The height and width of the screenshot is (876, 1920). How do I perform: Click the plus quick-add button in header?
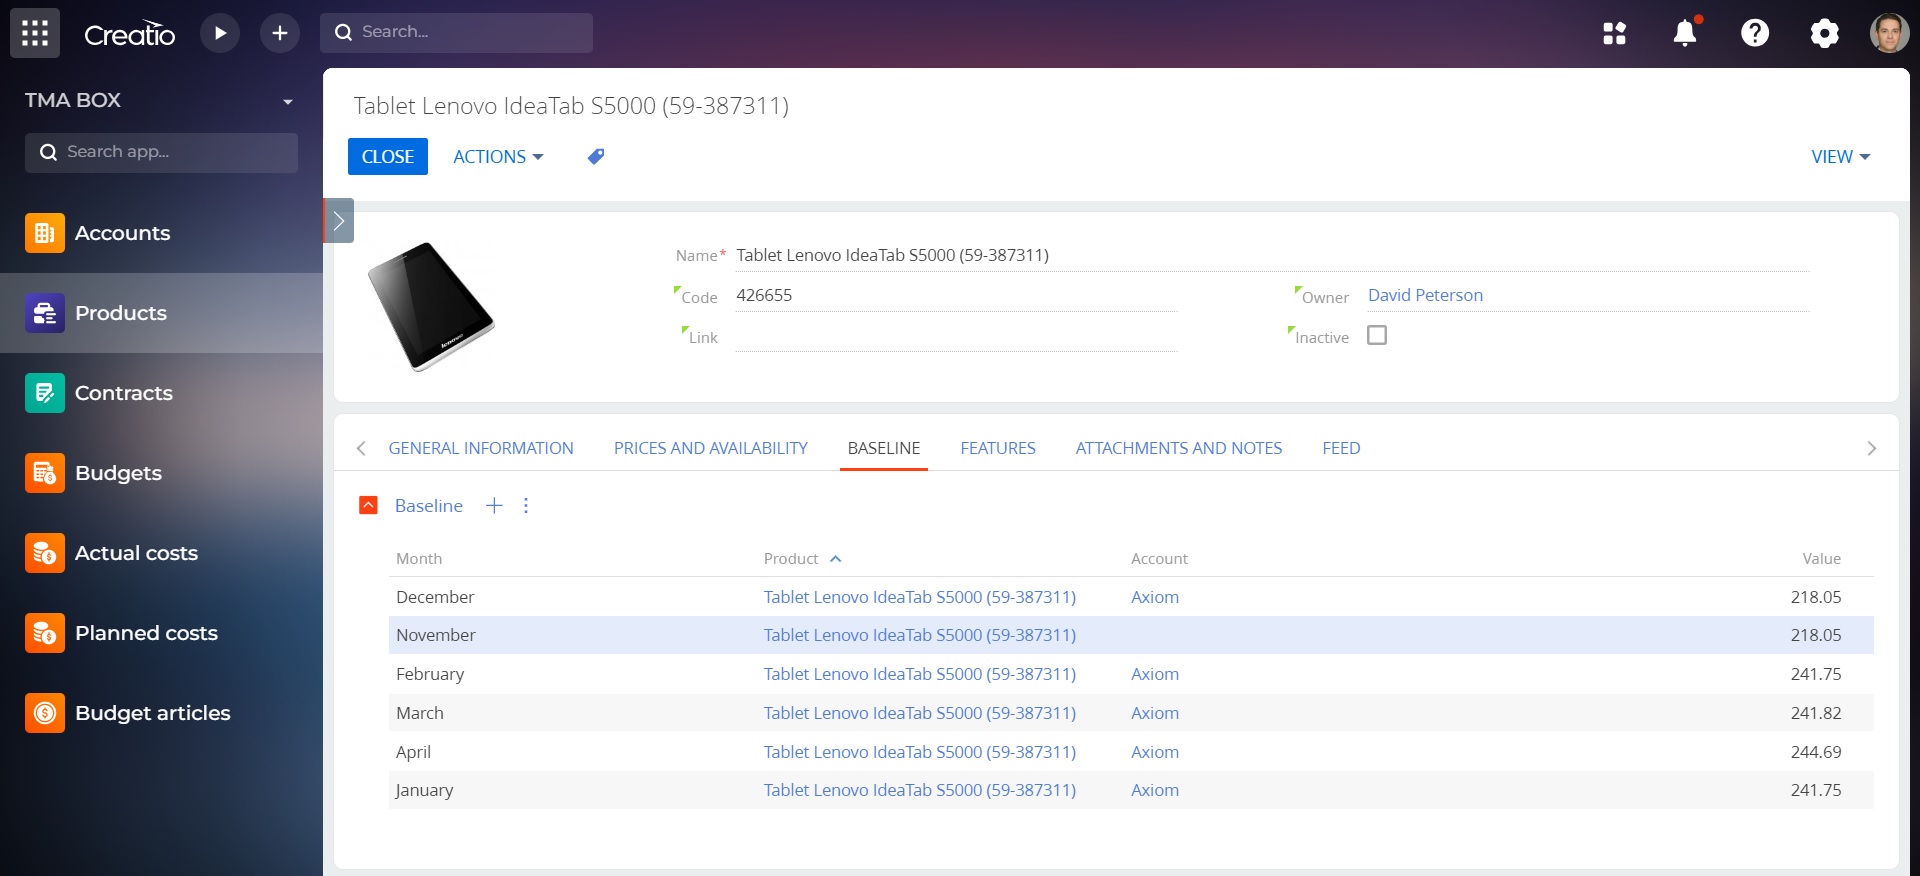click(280, 33)
